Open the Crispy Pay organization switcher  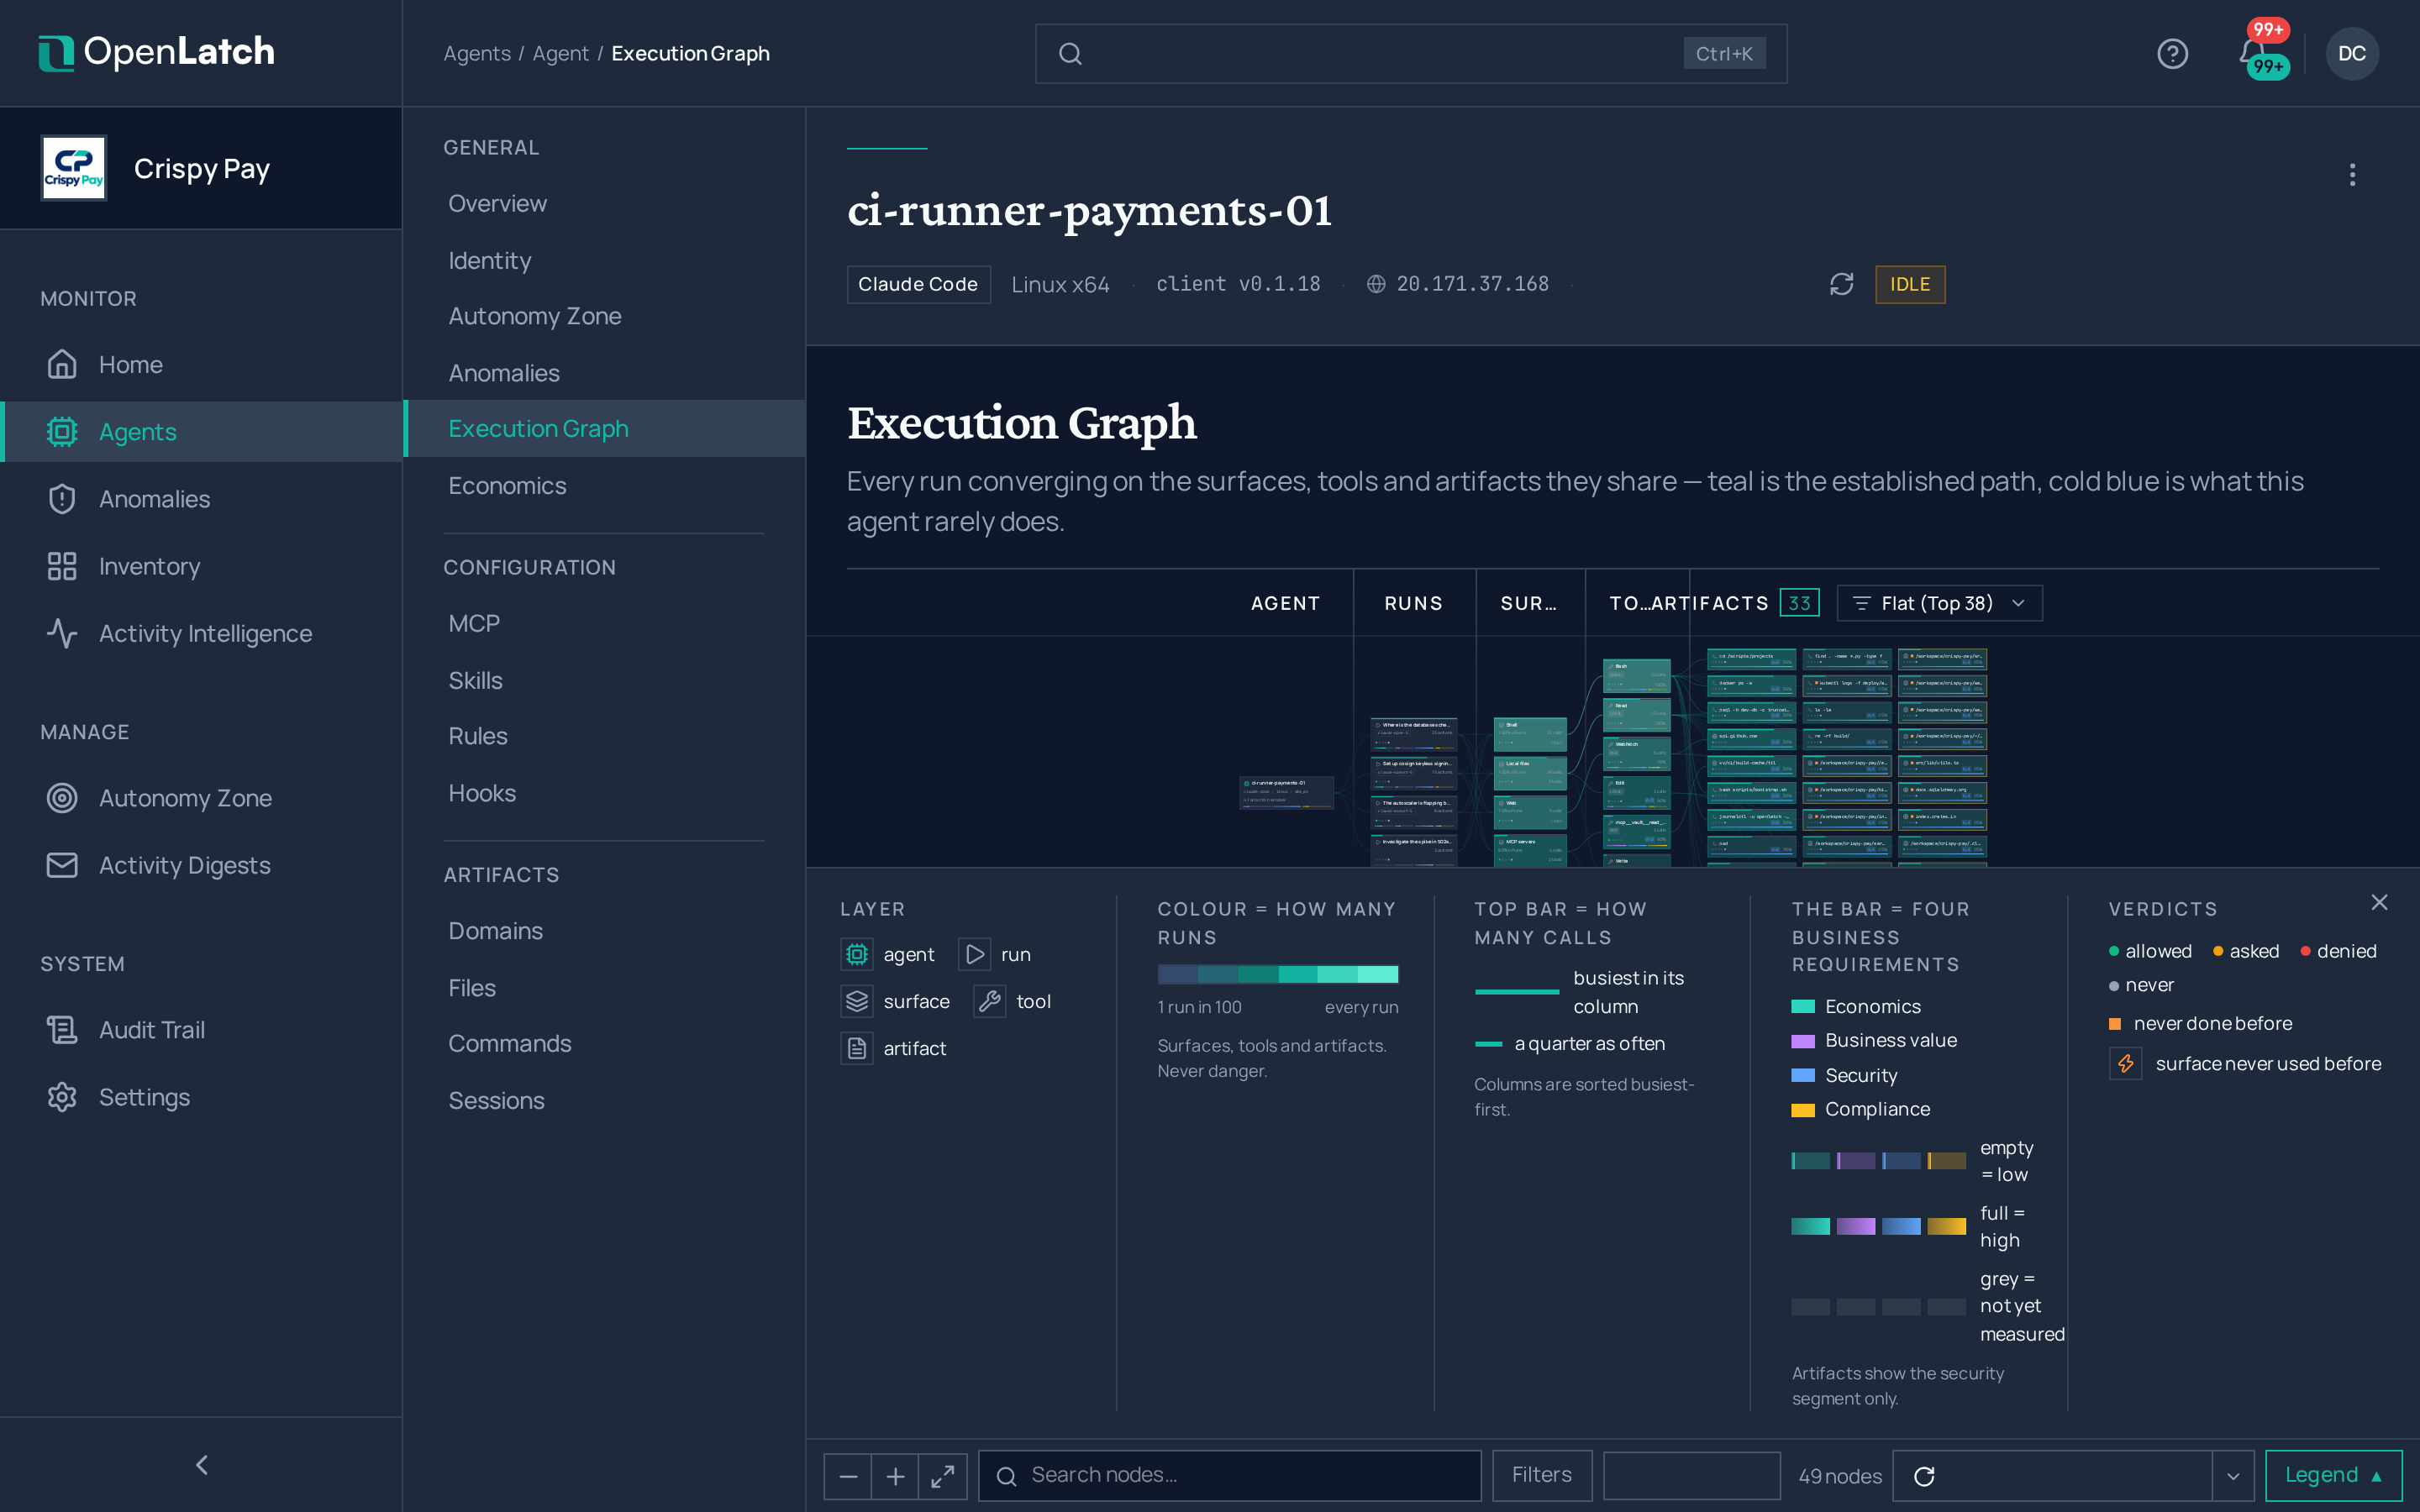[x=201, y=168]
